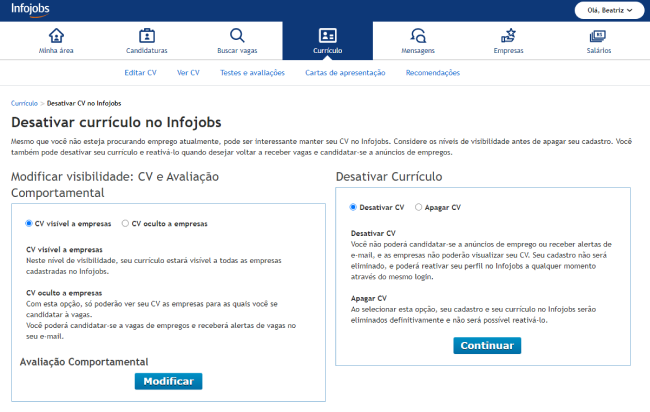Select the Desativar CV radio button
This screenshot has width=650, height=412.
click(353, 207)
